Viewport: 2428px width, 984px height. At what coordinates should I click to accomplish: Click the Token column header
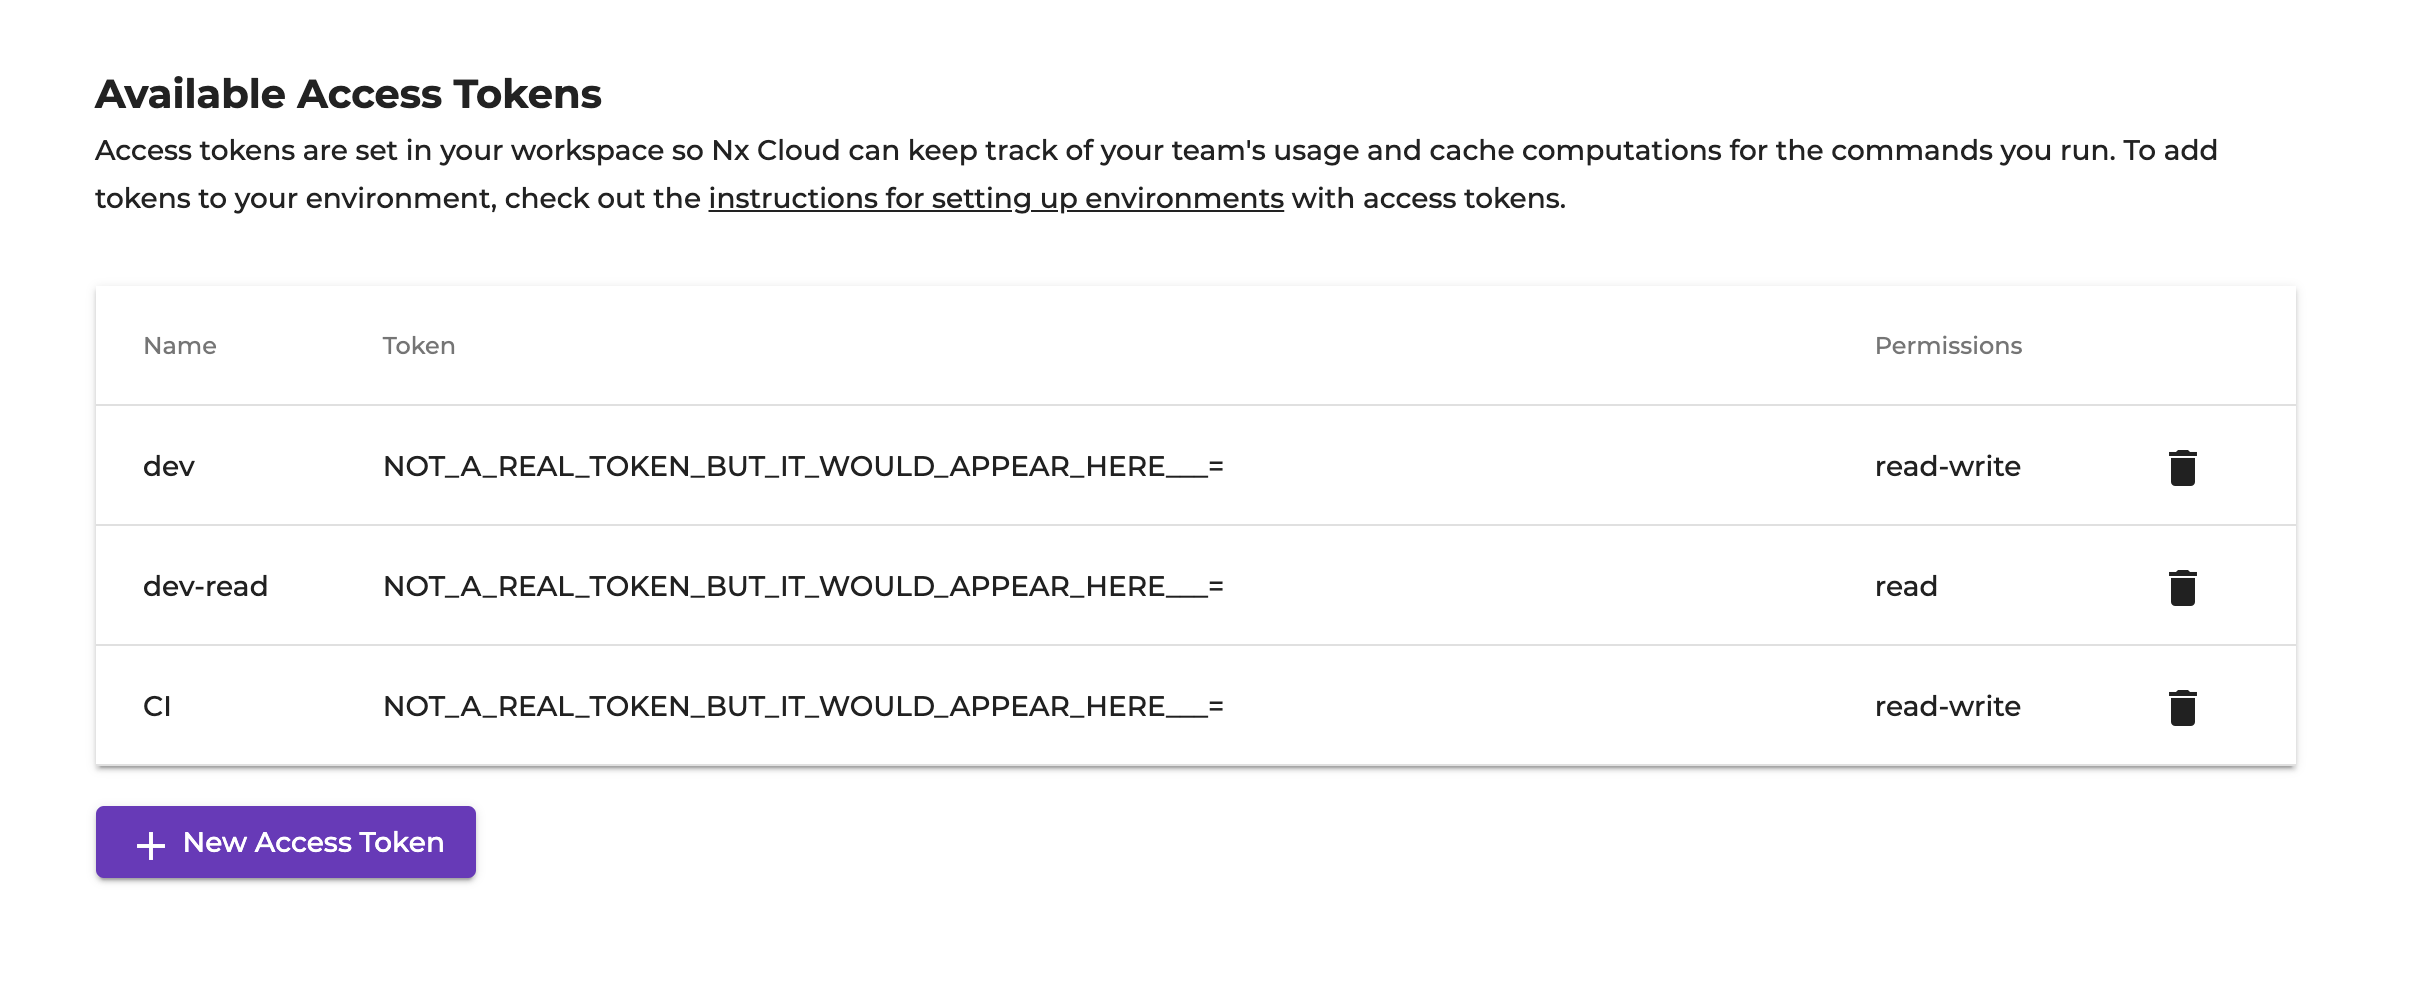[418, 346]
